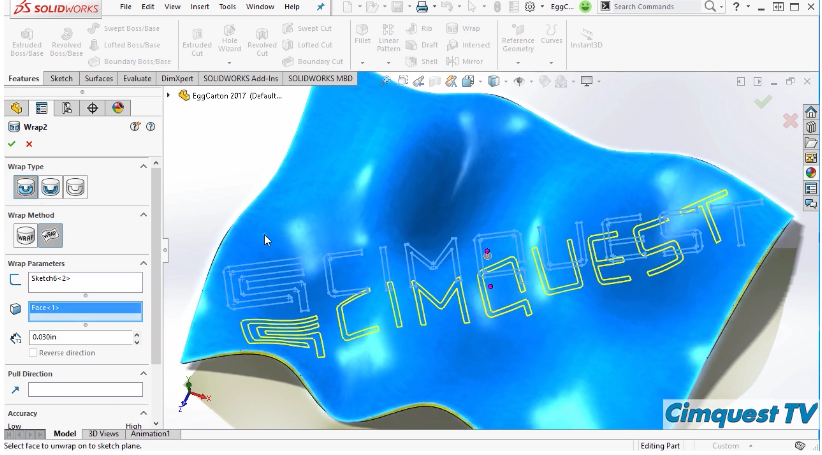The width and height of the screenshot is (822, 455).
Task: Increase thickness with the up stepper arrow
Action: tap(137, 334)
